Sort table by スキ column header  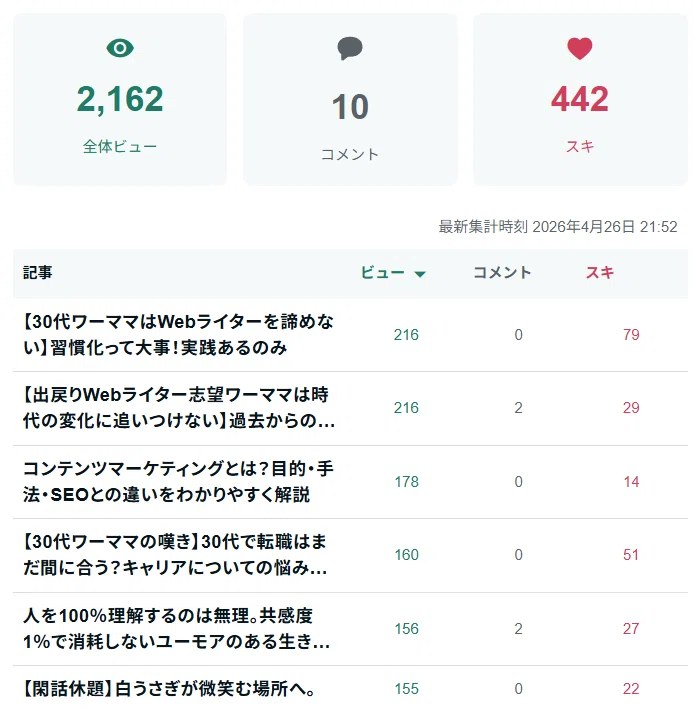[x=600, y=273]
